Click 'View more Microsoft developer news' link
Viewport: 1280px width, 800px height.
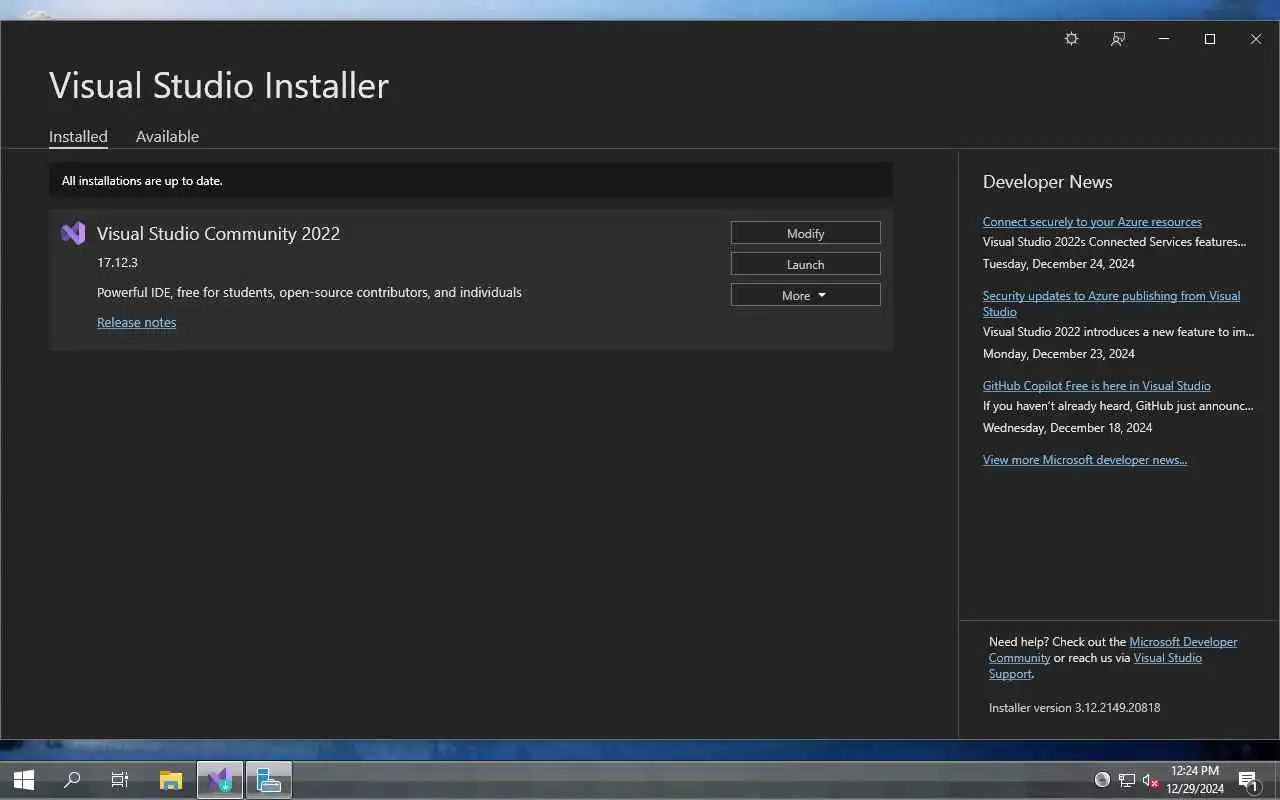coord(1085,460)
